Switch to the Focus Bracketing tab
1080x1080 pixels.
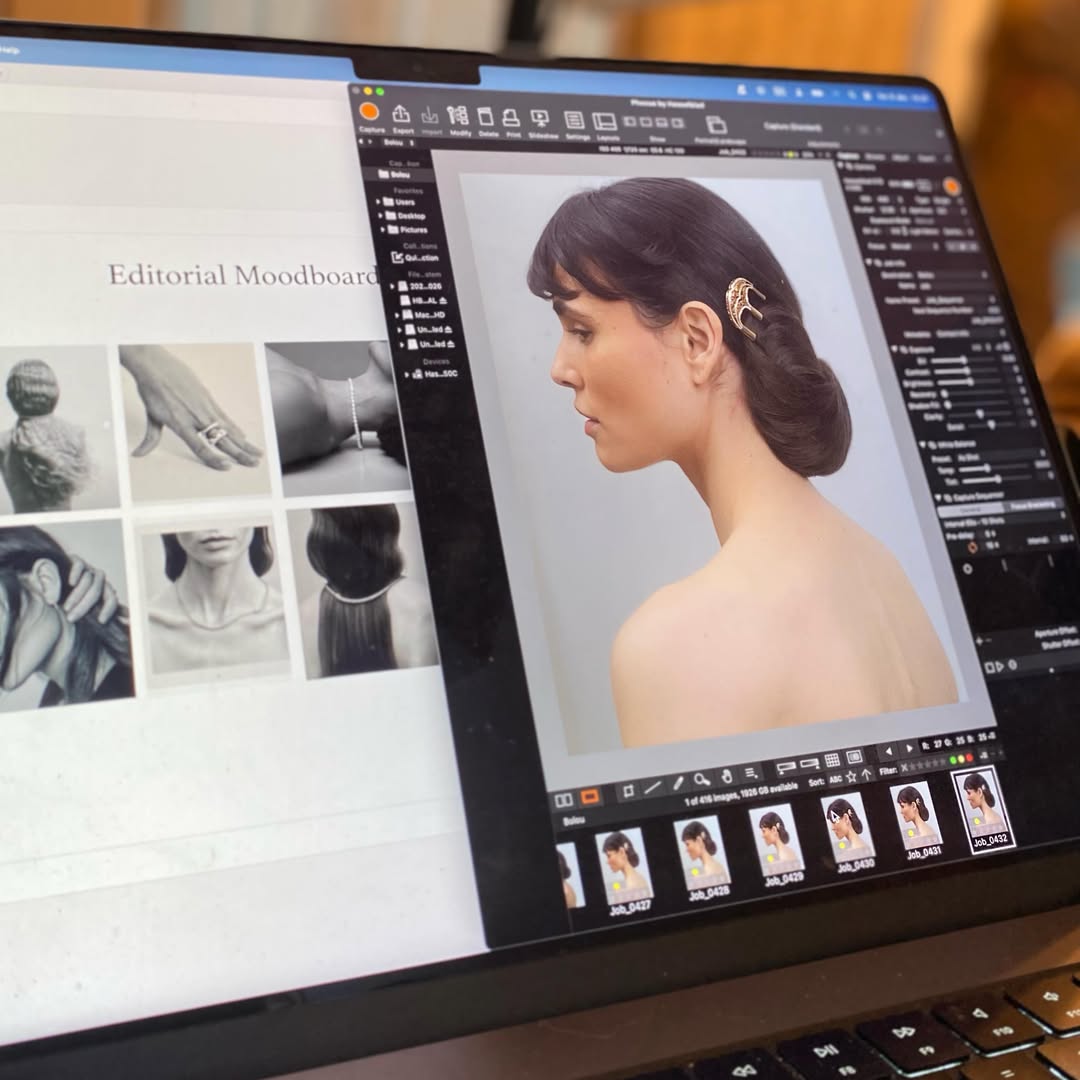point(1032,505)
